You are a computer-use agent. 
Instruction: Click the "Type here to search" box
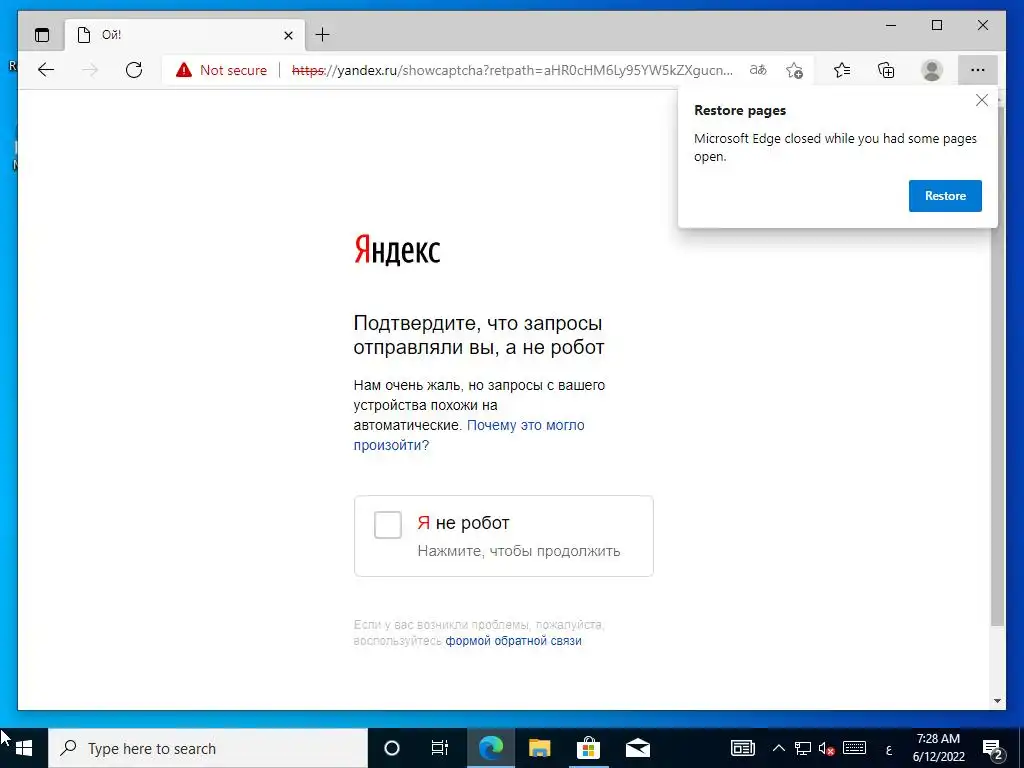(208, 748)
